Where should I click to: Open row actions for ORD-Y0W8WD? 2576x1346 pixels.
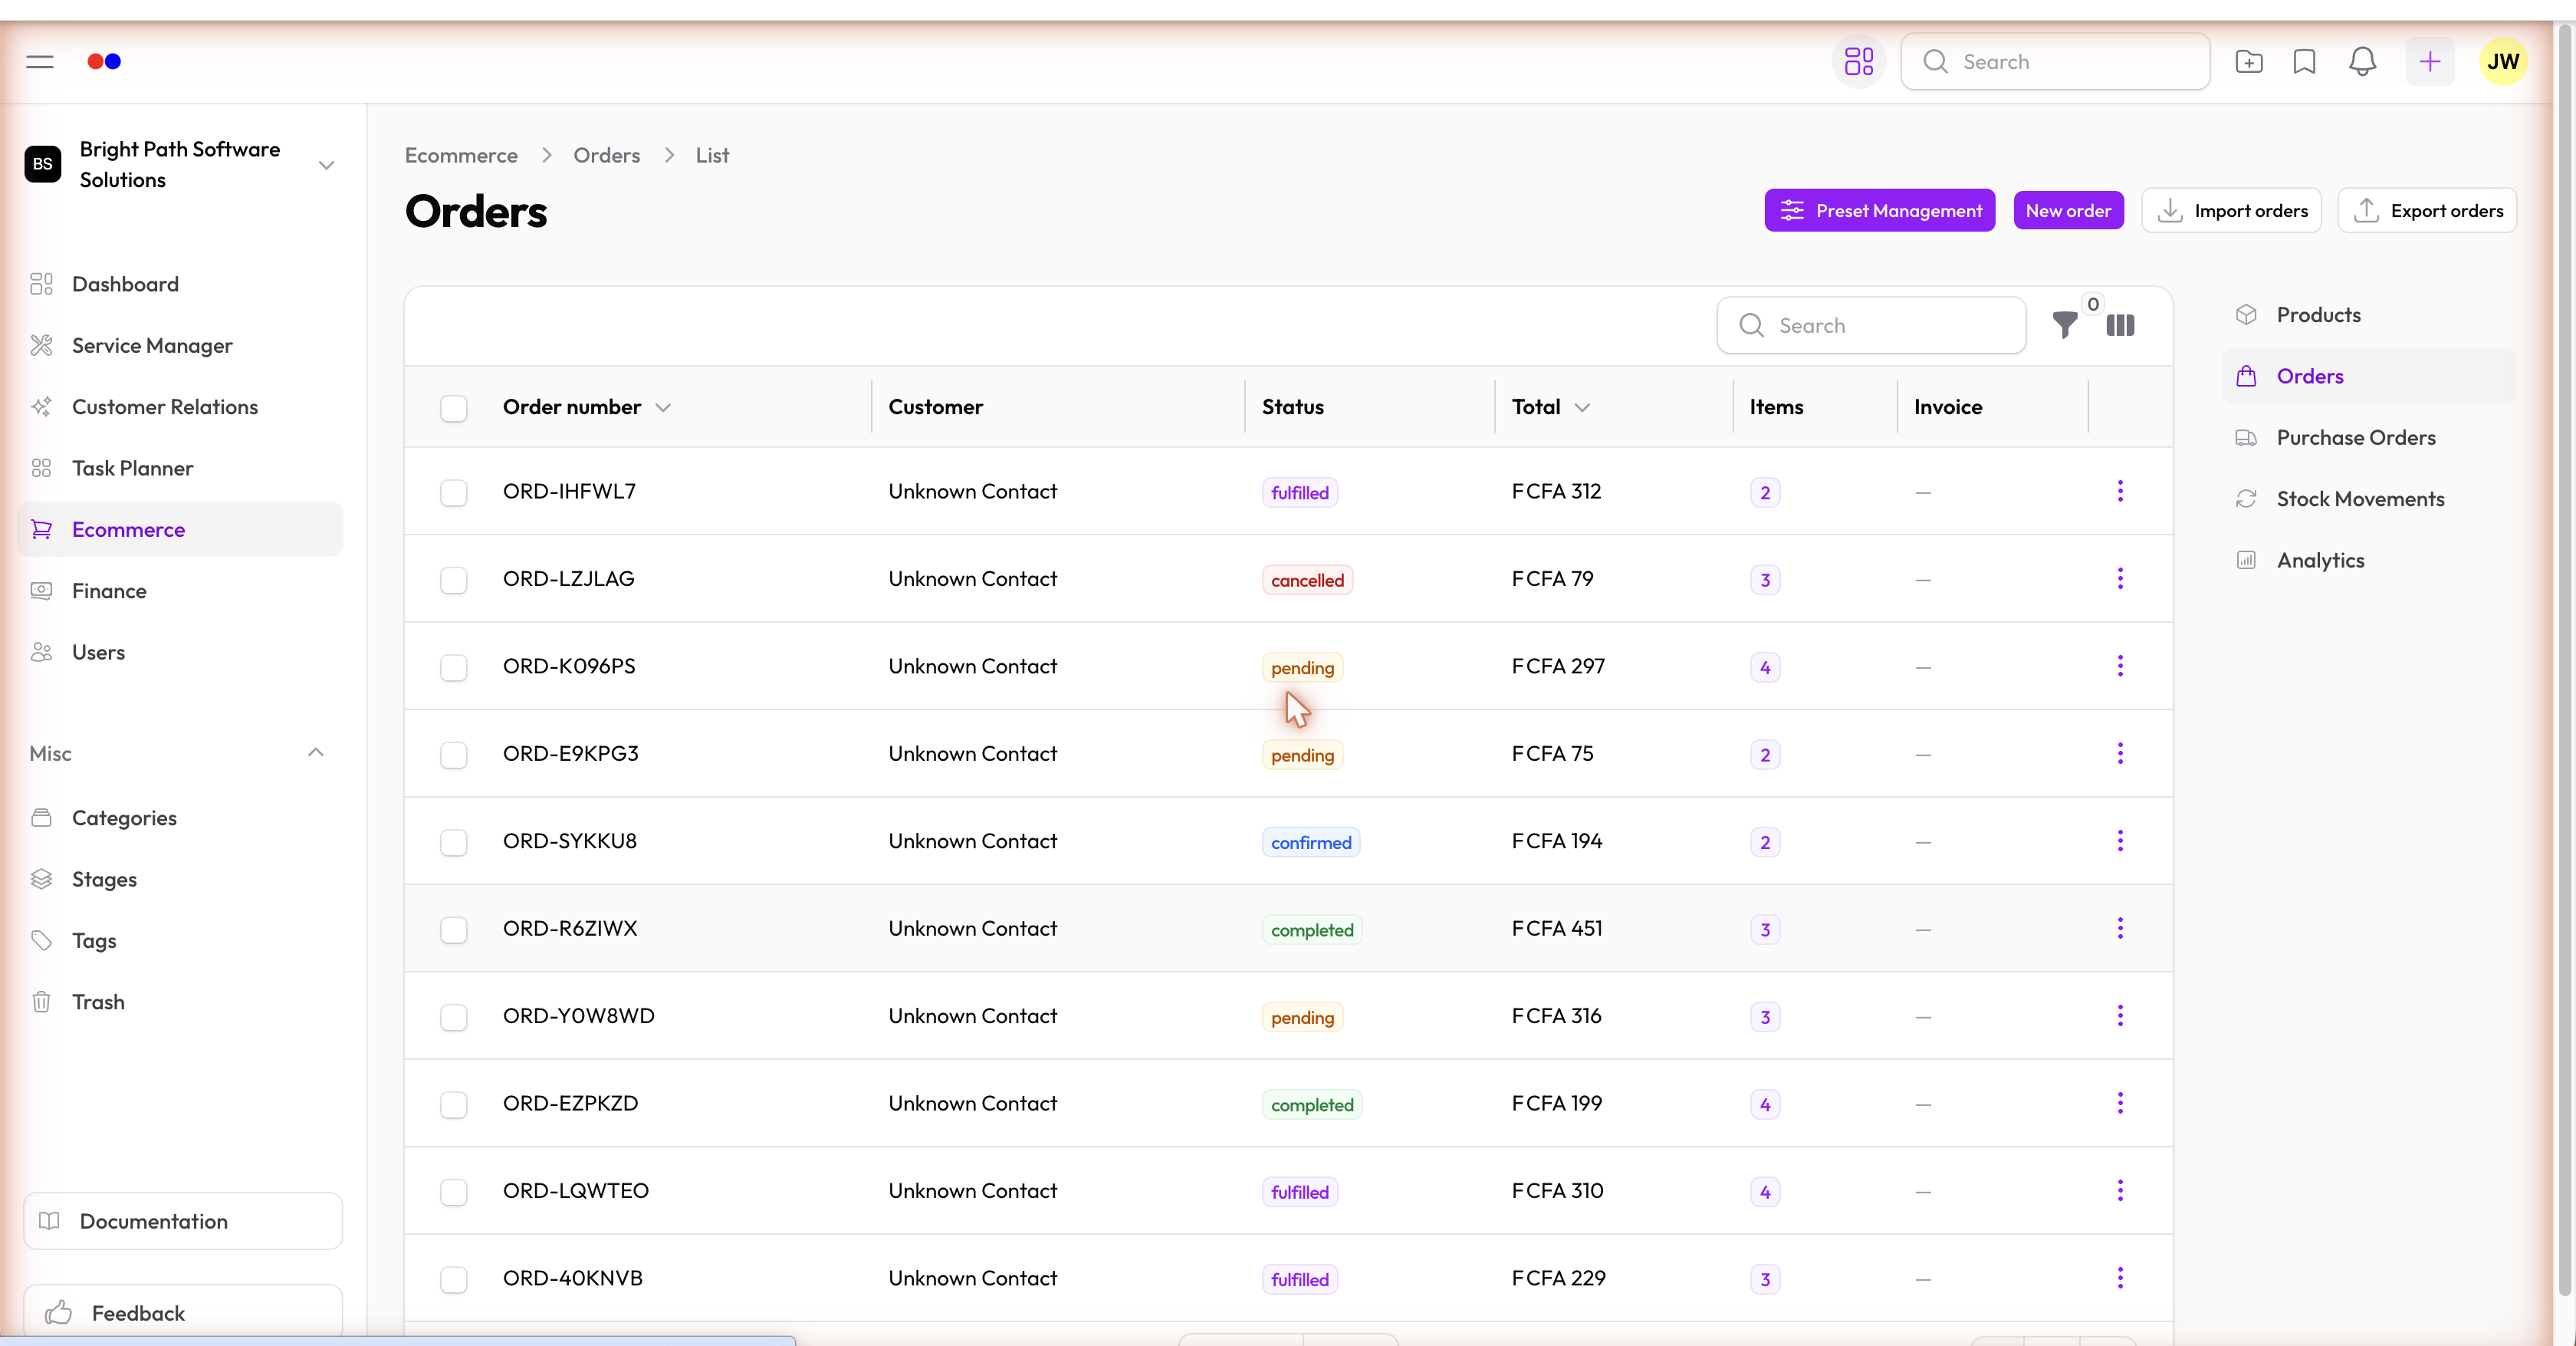click(x=2119, y=1016)
